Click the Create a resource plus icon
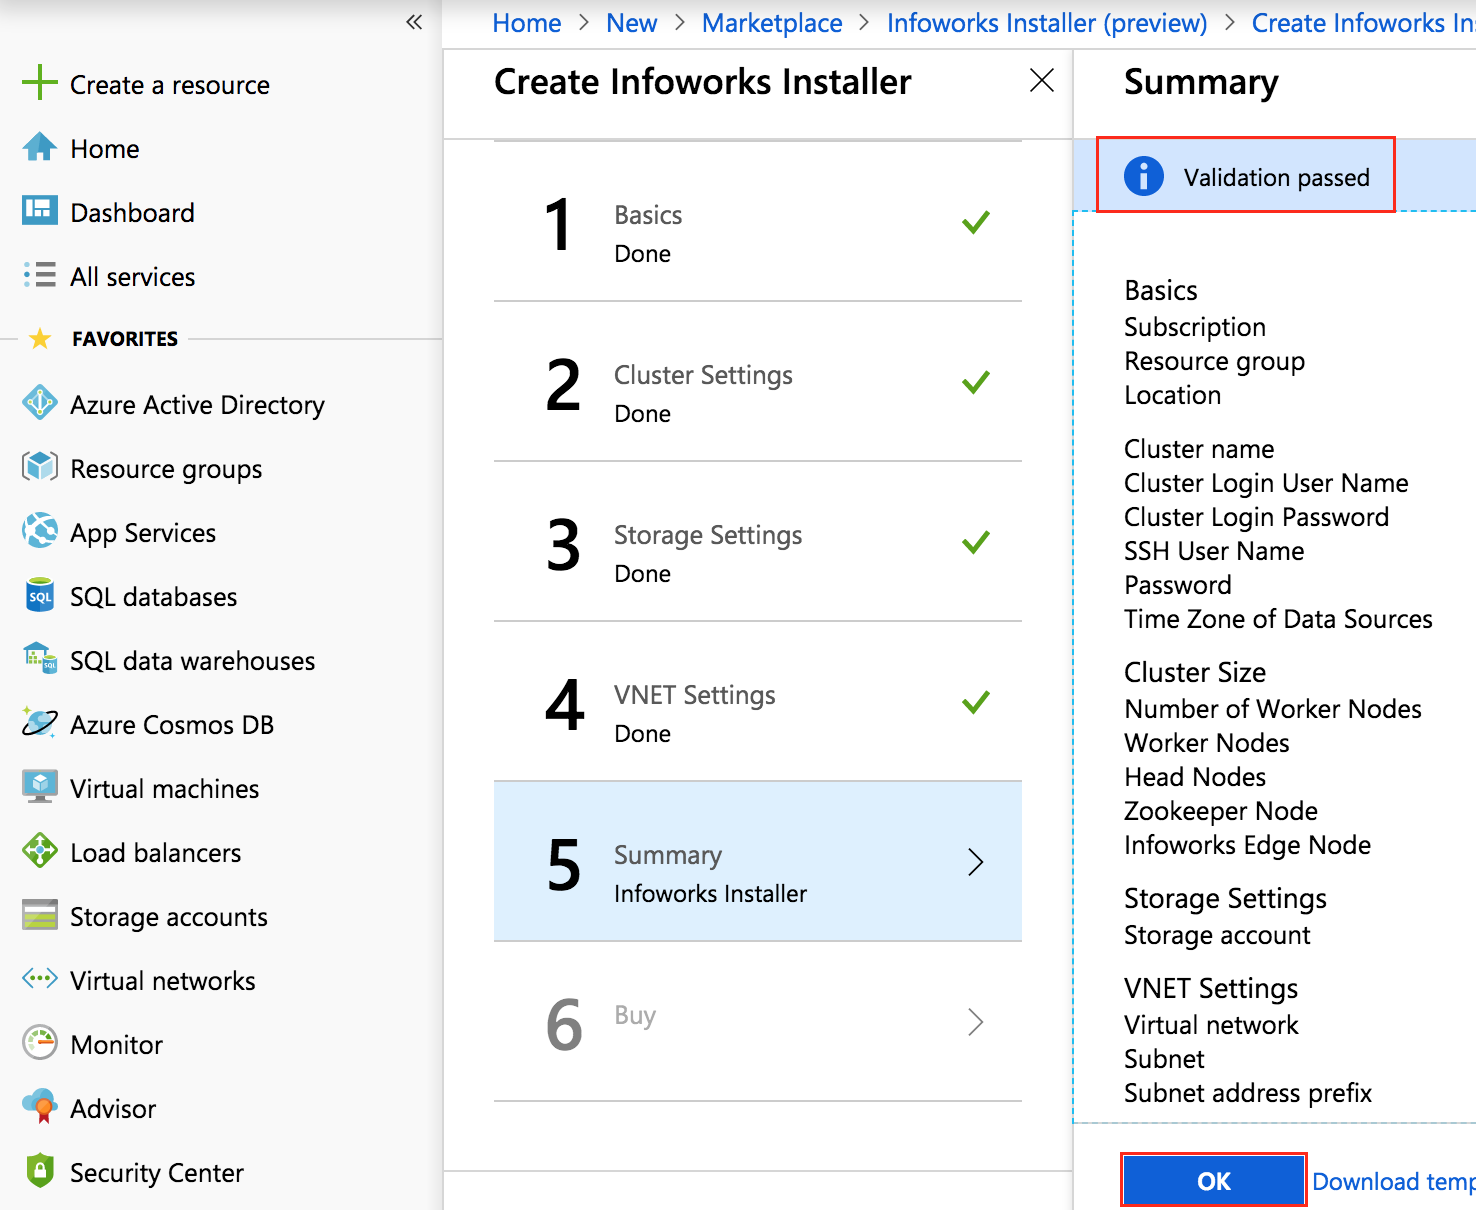Viewport: 1476px width, 1210px height. [x=39, y=82]
